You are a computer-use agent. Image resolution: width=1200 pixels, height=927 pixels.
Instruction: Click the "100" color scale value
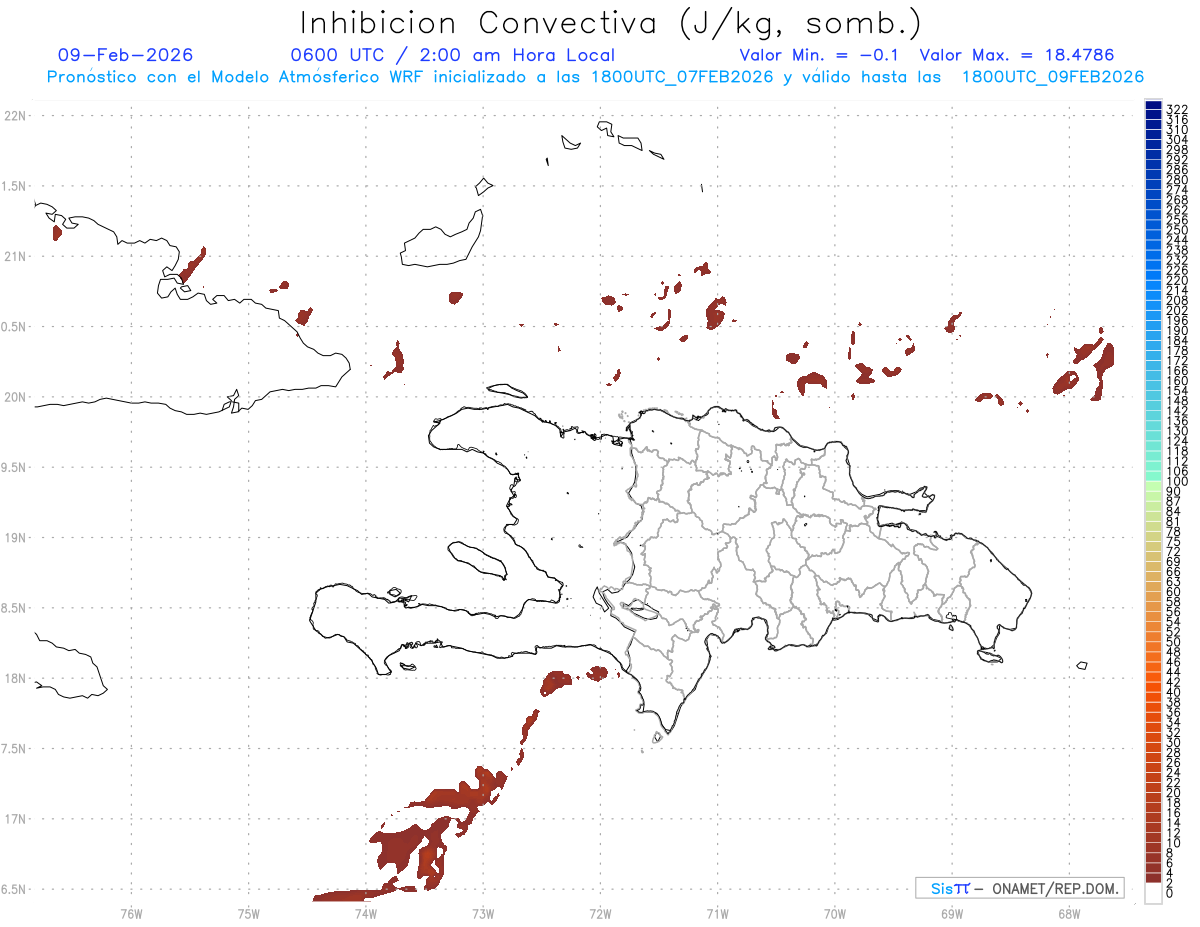[x=1177, y=482]
